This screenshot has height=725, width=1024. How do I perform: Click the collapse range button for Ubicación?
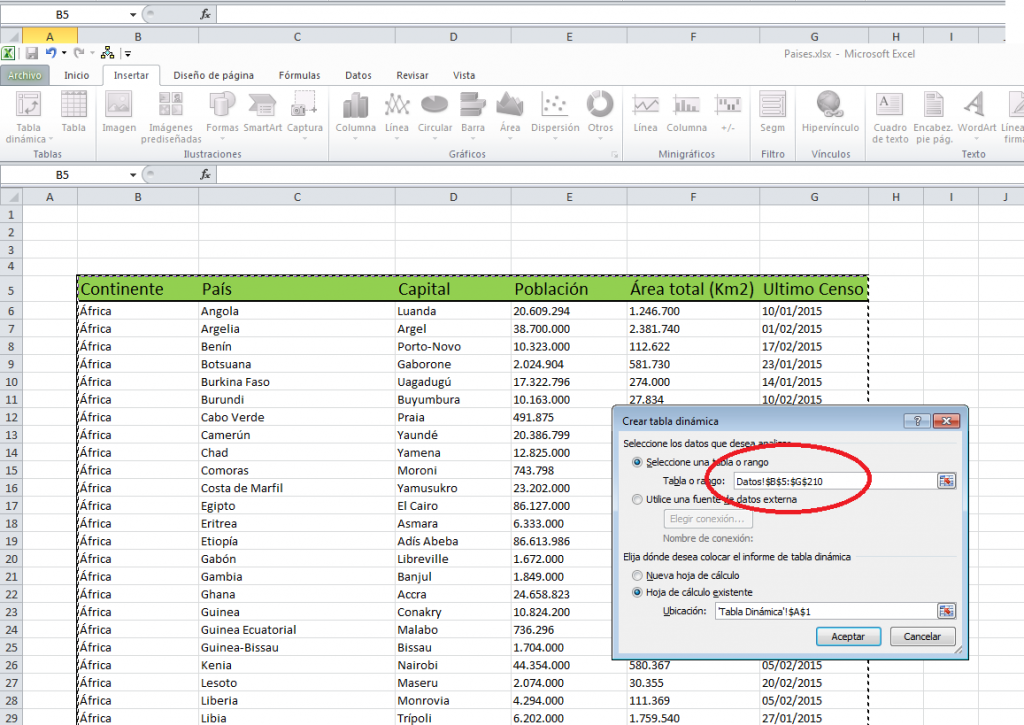coord(946,611)
